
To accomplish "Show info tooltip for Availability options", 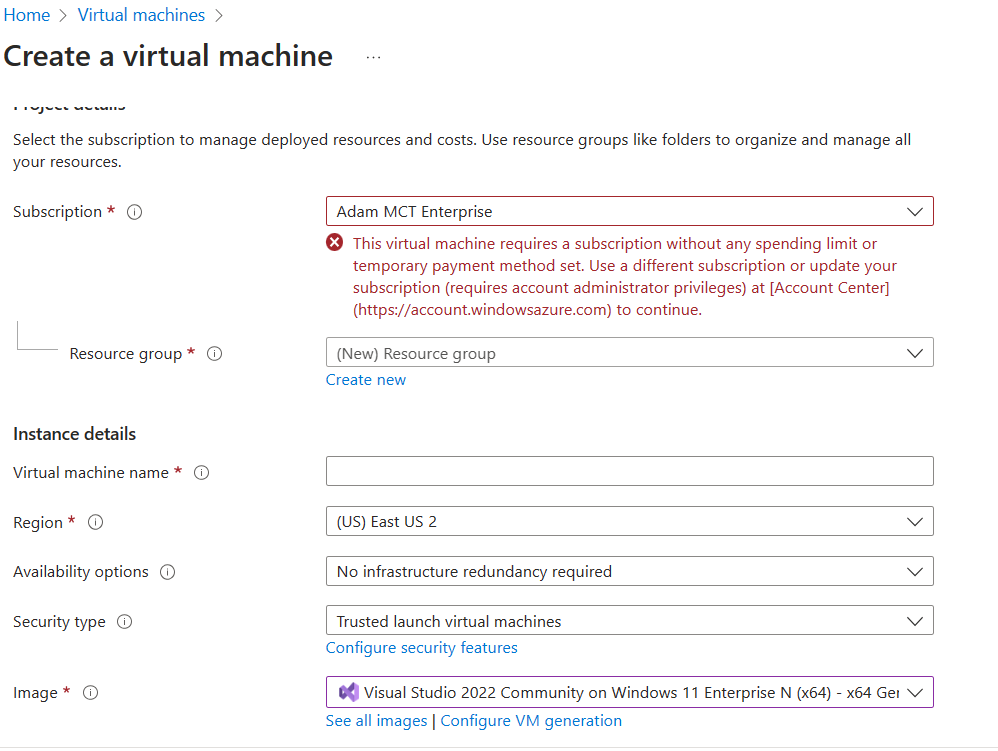I will tap(167, 572).
